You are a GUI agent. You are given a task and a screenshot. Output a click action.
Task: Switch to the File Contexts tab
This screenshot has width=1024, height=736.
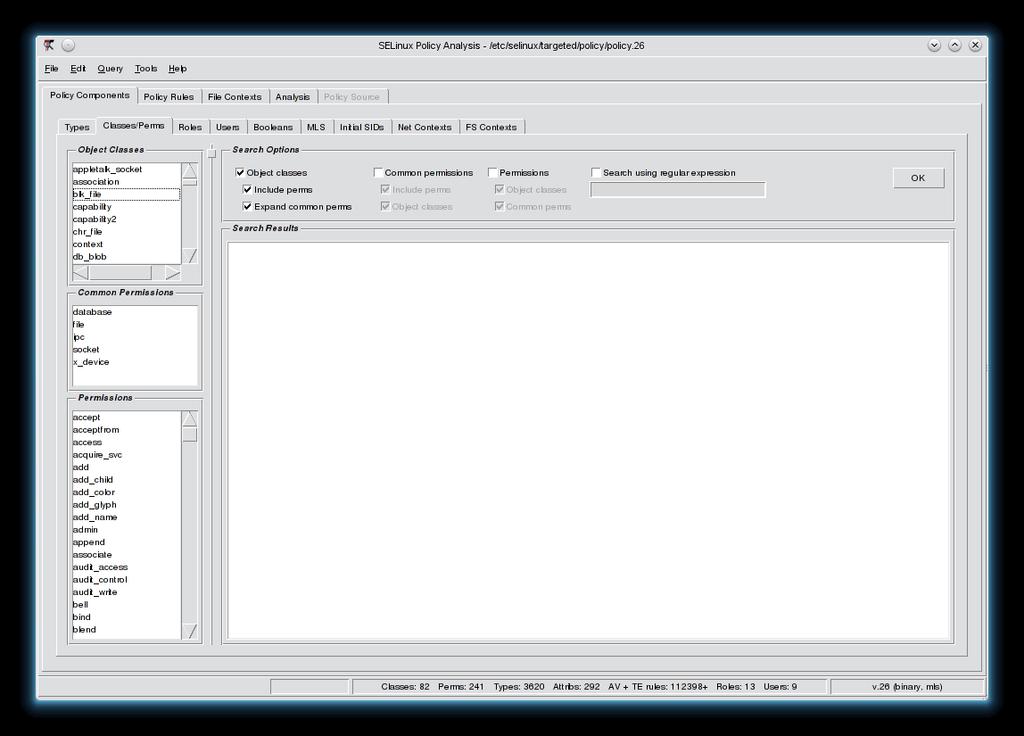pos(234,97)
